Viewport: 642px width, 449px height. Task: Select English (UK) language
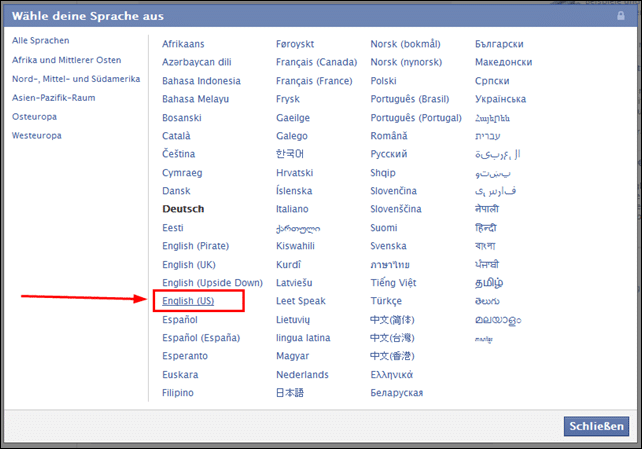(189, 264)
